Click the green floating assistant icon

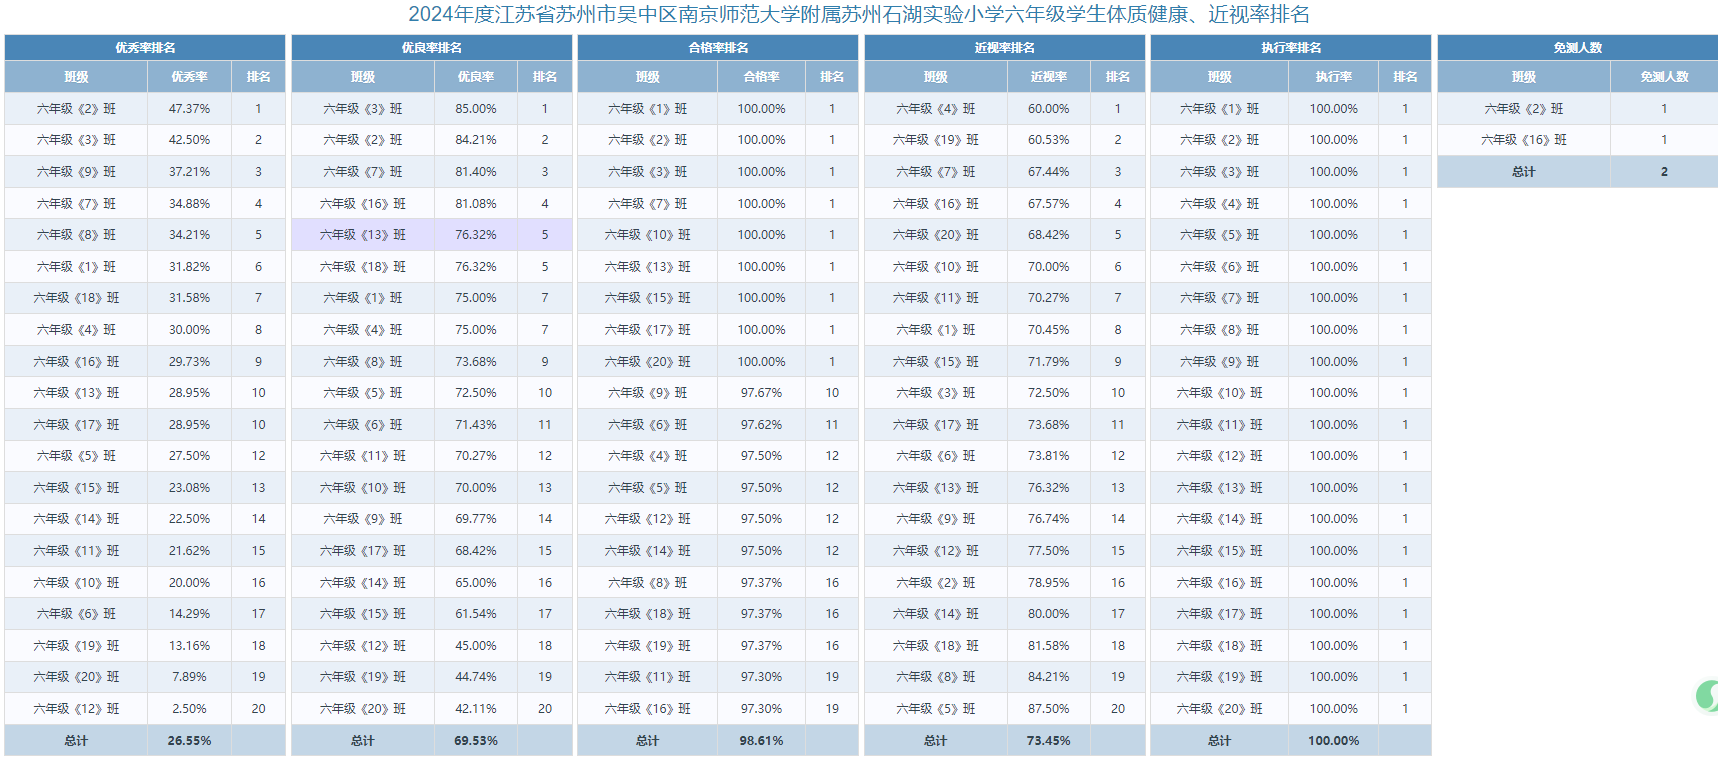click(1706, 696)
